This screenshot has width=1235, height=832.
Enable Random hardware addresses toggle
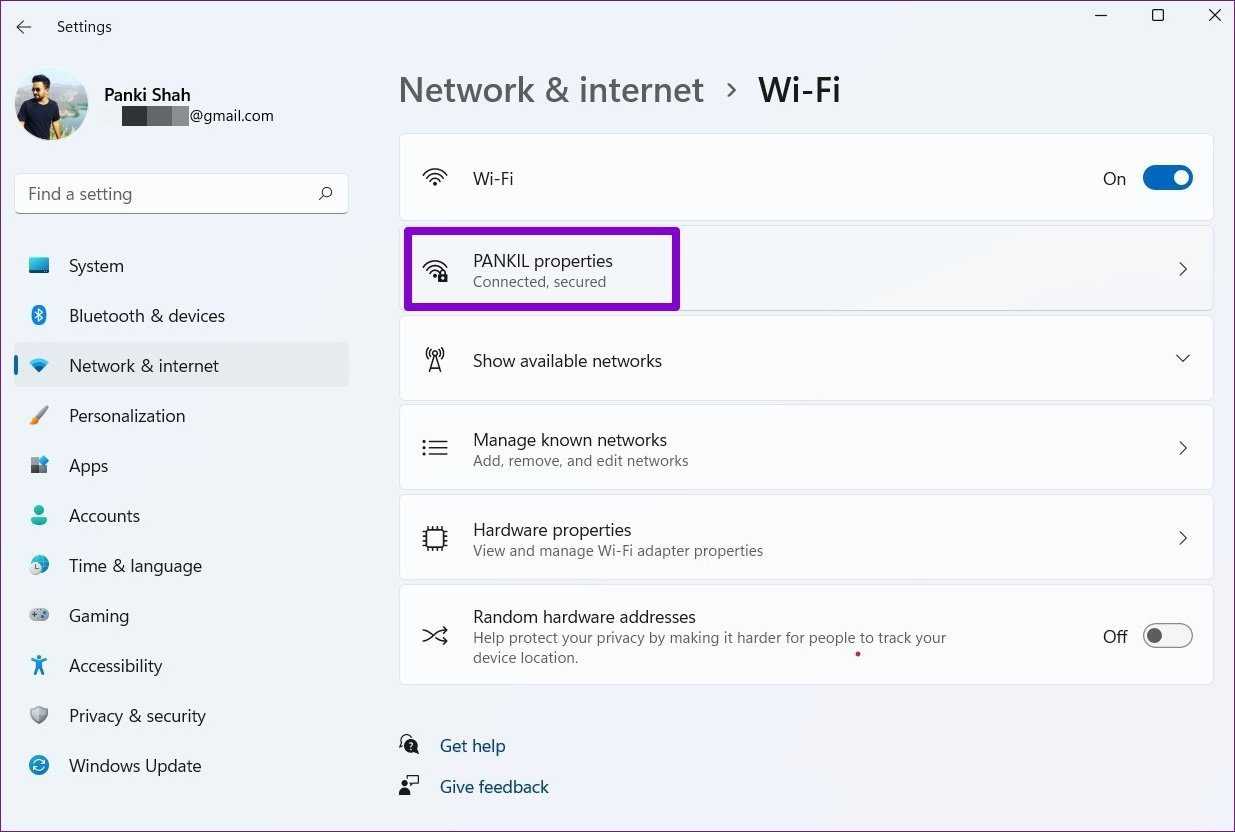(1167, 636)
